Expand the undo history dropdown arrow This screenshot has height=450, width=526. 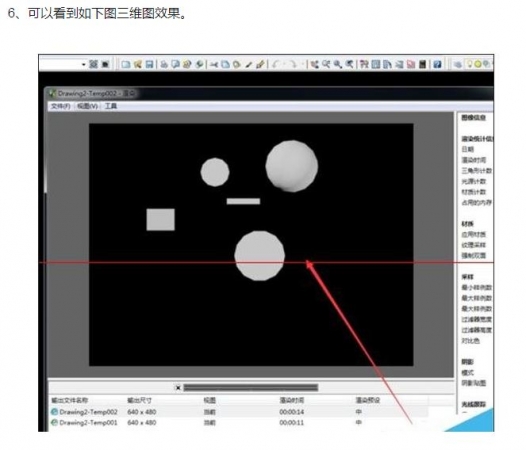284,64
